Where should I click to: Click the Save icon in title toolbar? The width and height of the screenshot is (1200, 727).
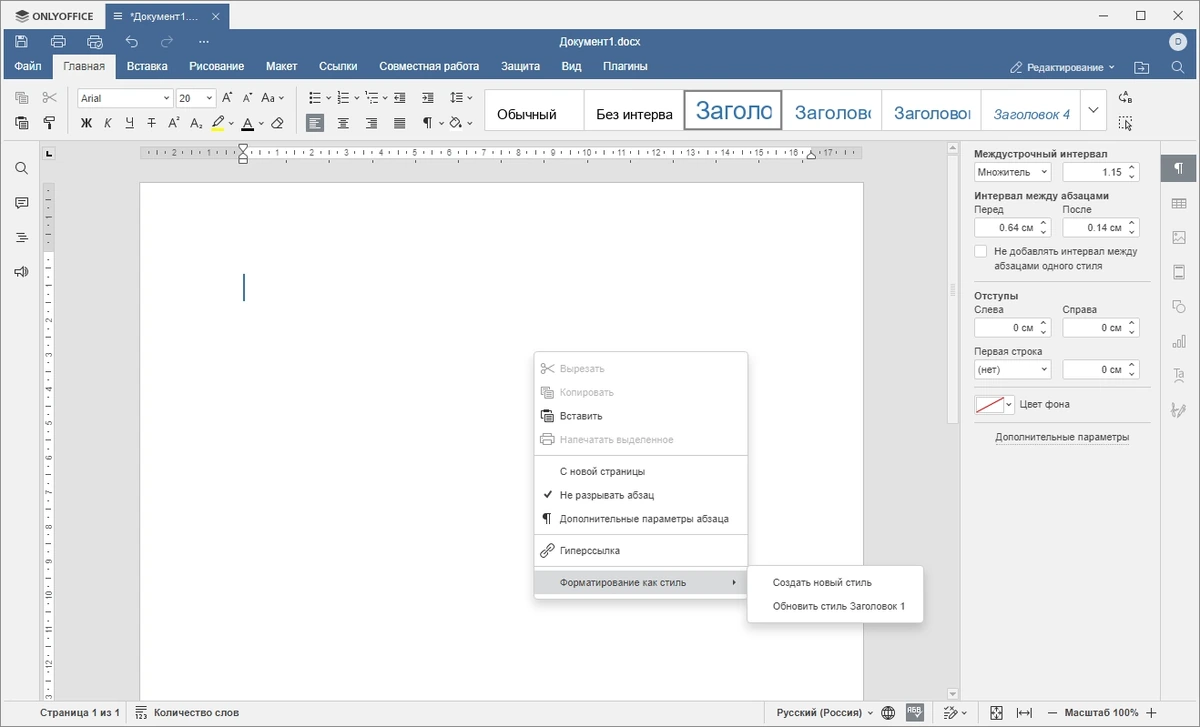pos(21,41)
